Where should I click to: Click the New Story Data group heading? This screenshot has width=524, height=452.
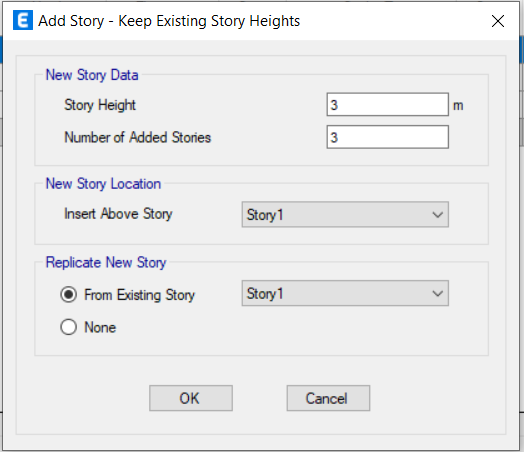click(92, 75)
